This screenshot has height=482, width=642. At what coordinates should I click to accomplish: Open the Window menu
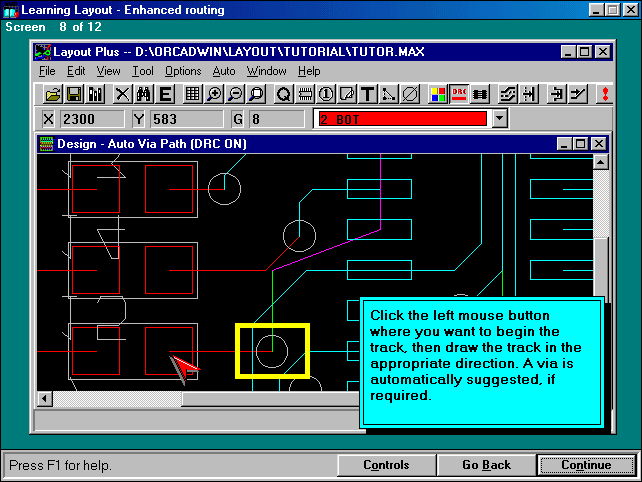point(266,71)
